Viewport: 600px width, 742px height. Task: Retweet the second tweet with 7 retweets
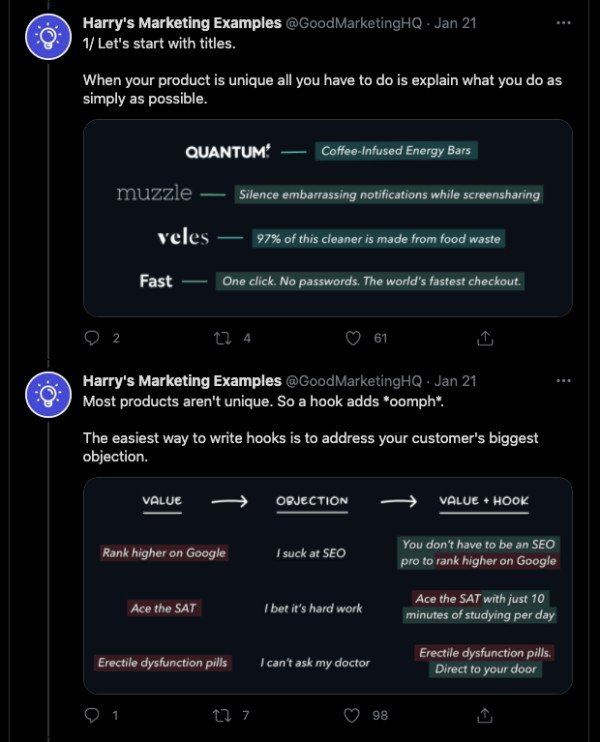(222, 715)
